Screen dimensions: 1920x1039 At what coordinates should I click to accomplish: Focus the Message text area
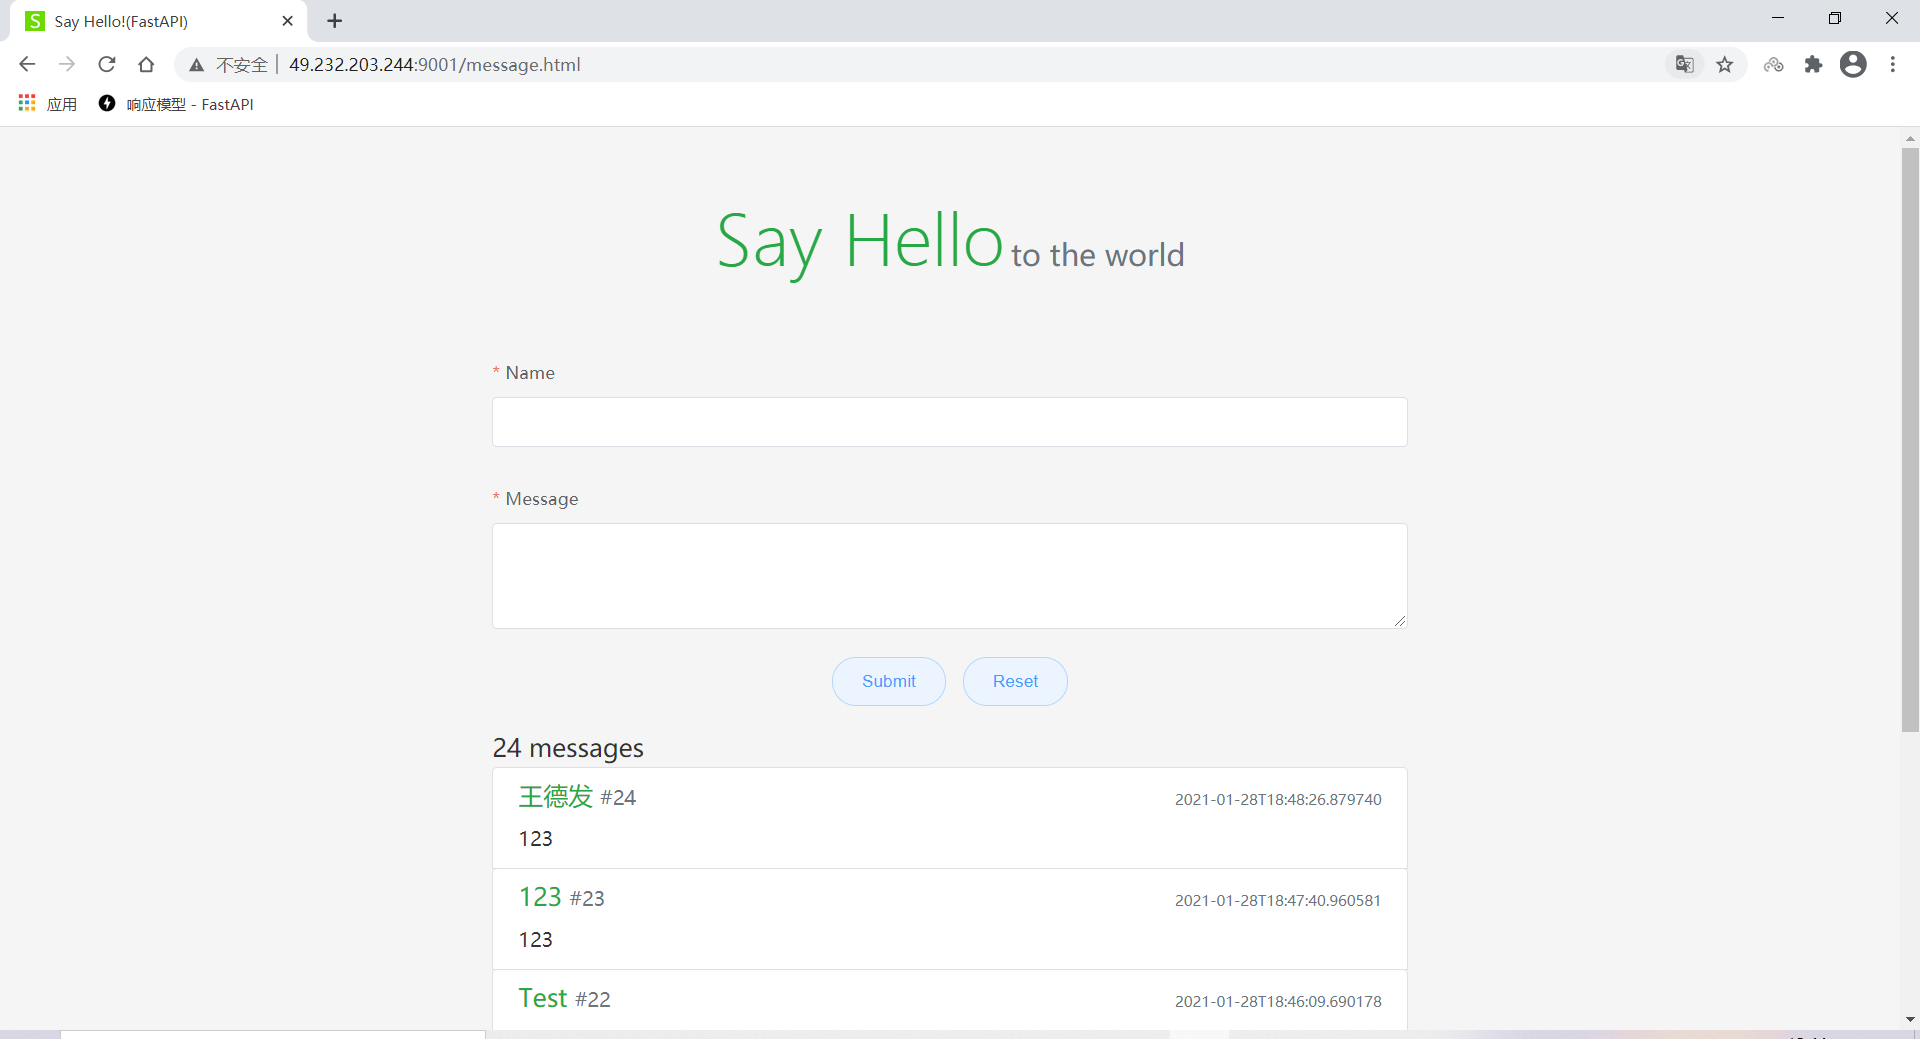[949, 576]
